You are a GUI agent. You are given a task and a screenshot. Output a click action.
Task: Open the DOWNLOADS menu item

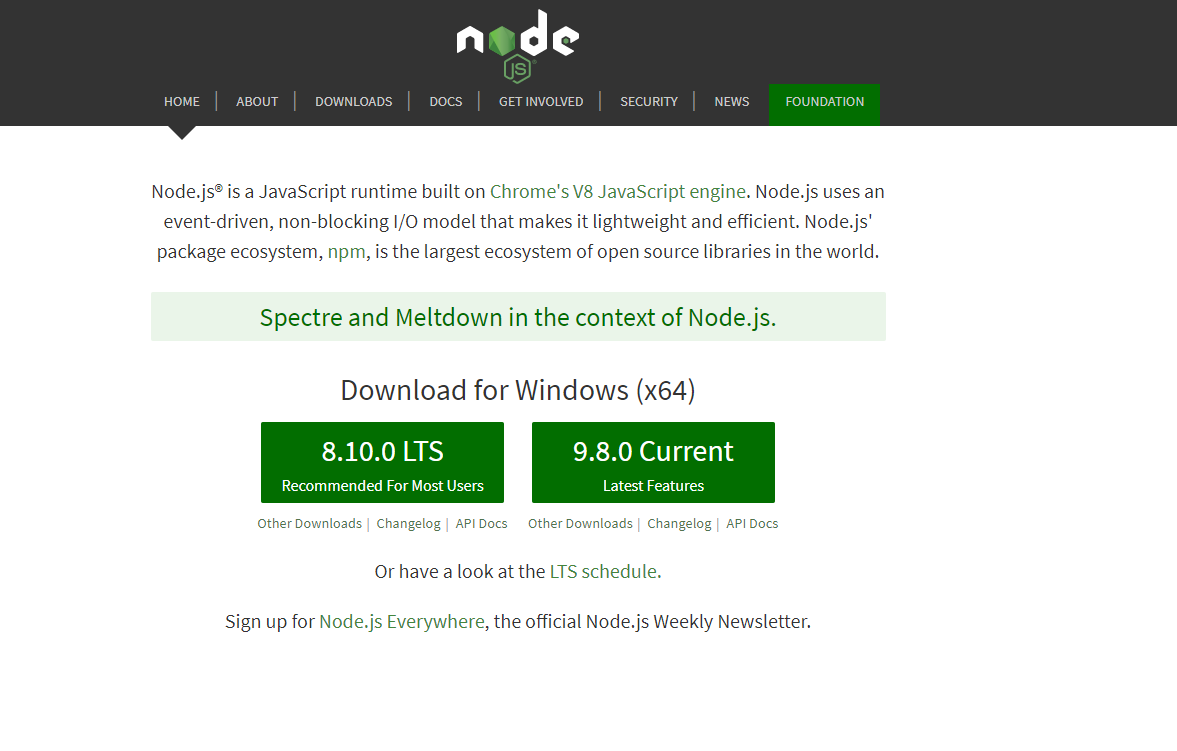(x=354, y=101)
